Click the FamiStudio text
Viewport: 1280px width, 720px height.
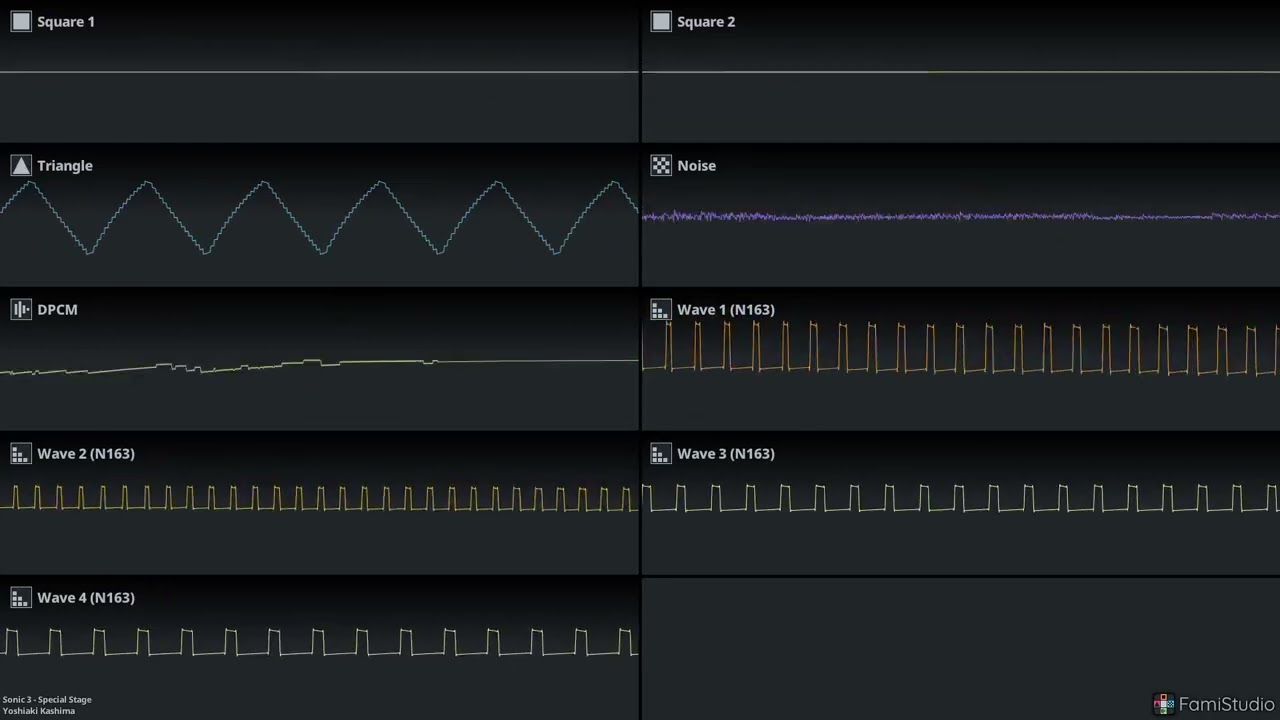click(x=1227, y=704)
